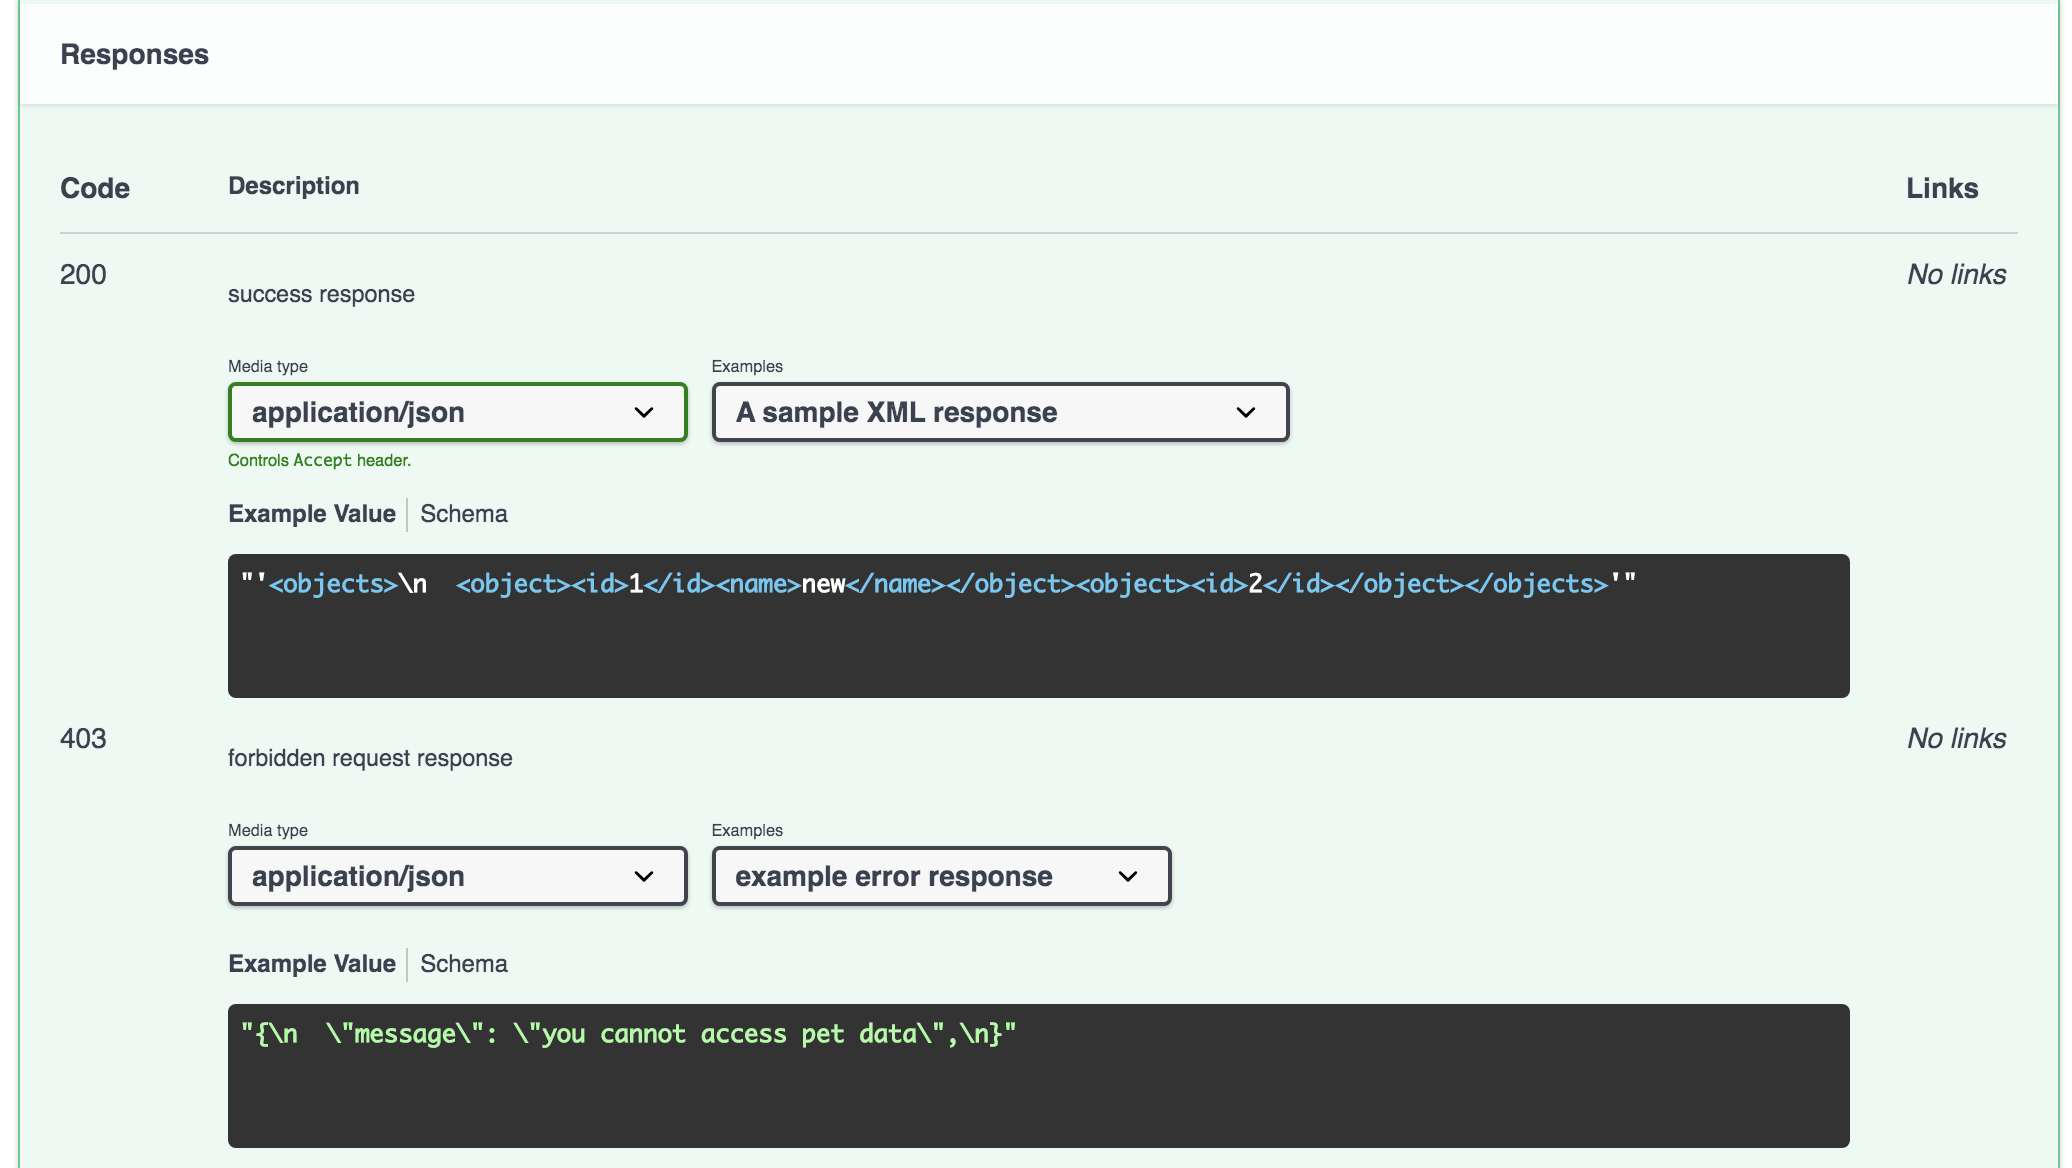Switch to the Schema tab for the 403 response
Viewport: 2072px width, 1168px height.
[463, 963]
